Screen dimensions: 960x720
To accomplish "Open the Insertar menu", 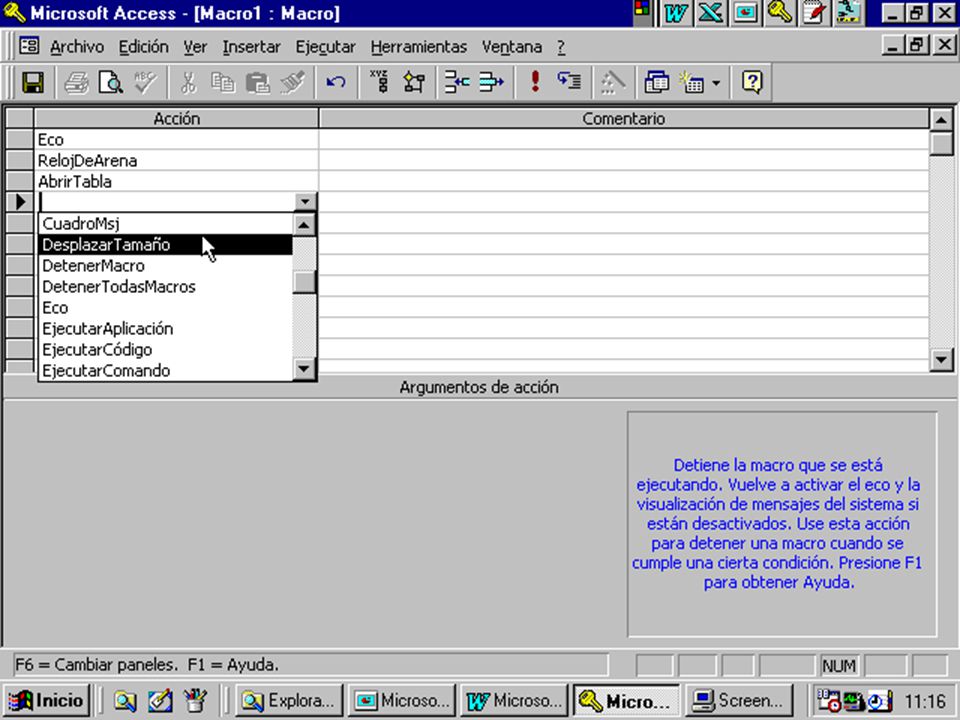I will pyautogui.click(x=251, y=47).
